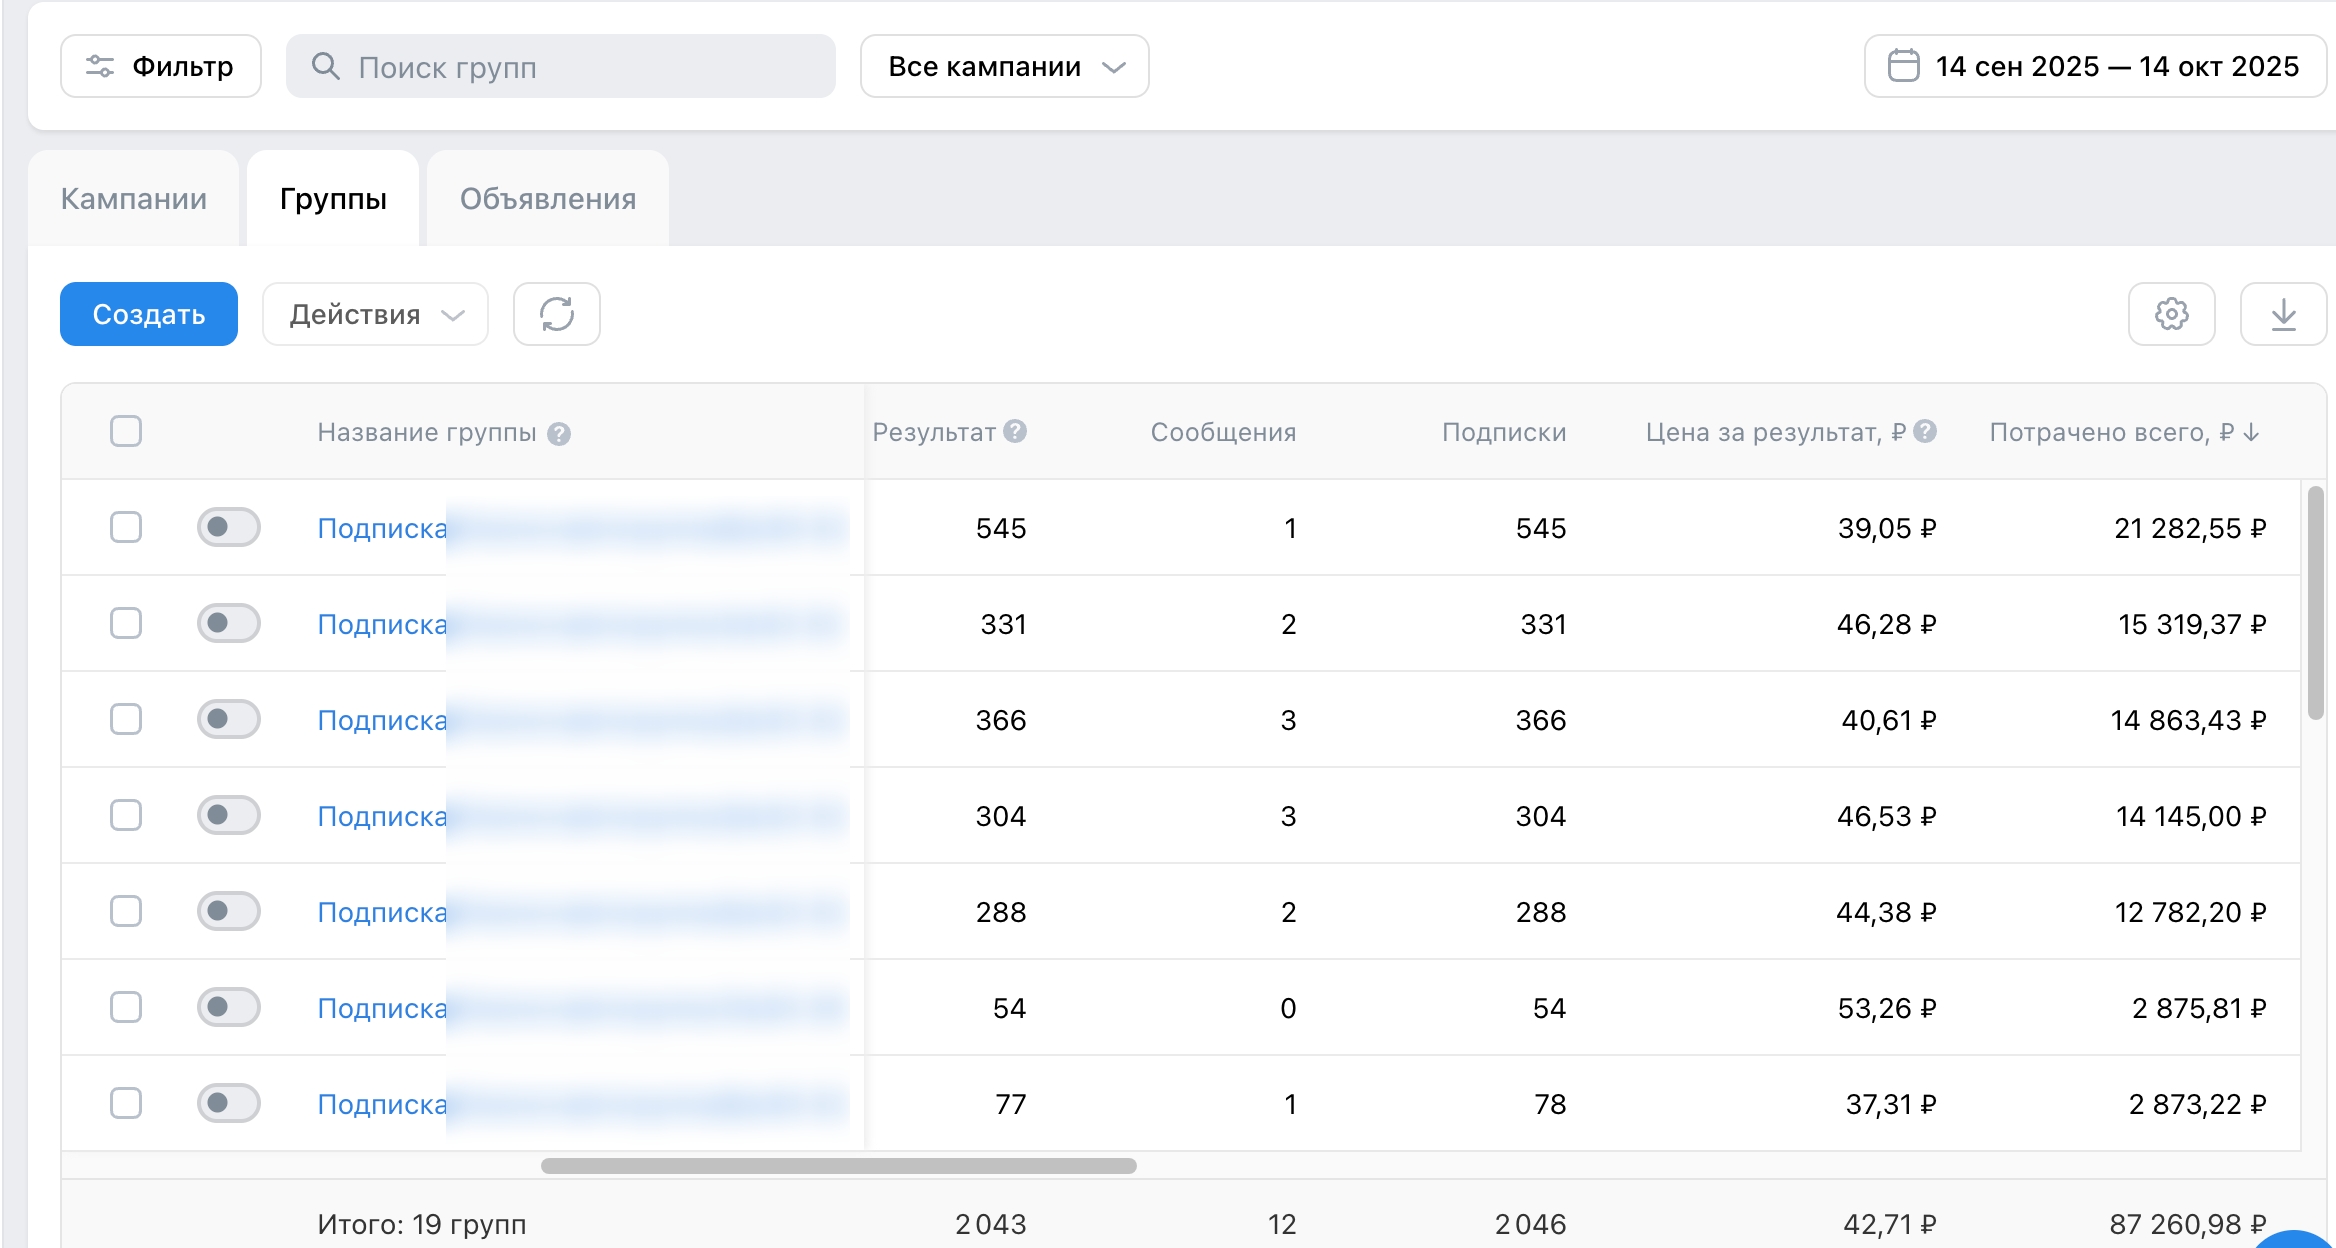This screenshot has height=1248, width=2336.
Task: Enable the switch on the 77-result row
Action: [x=228, y=1103]
